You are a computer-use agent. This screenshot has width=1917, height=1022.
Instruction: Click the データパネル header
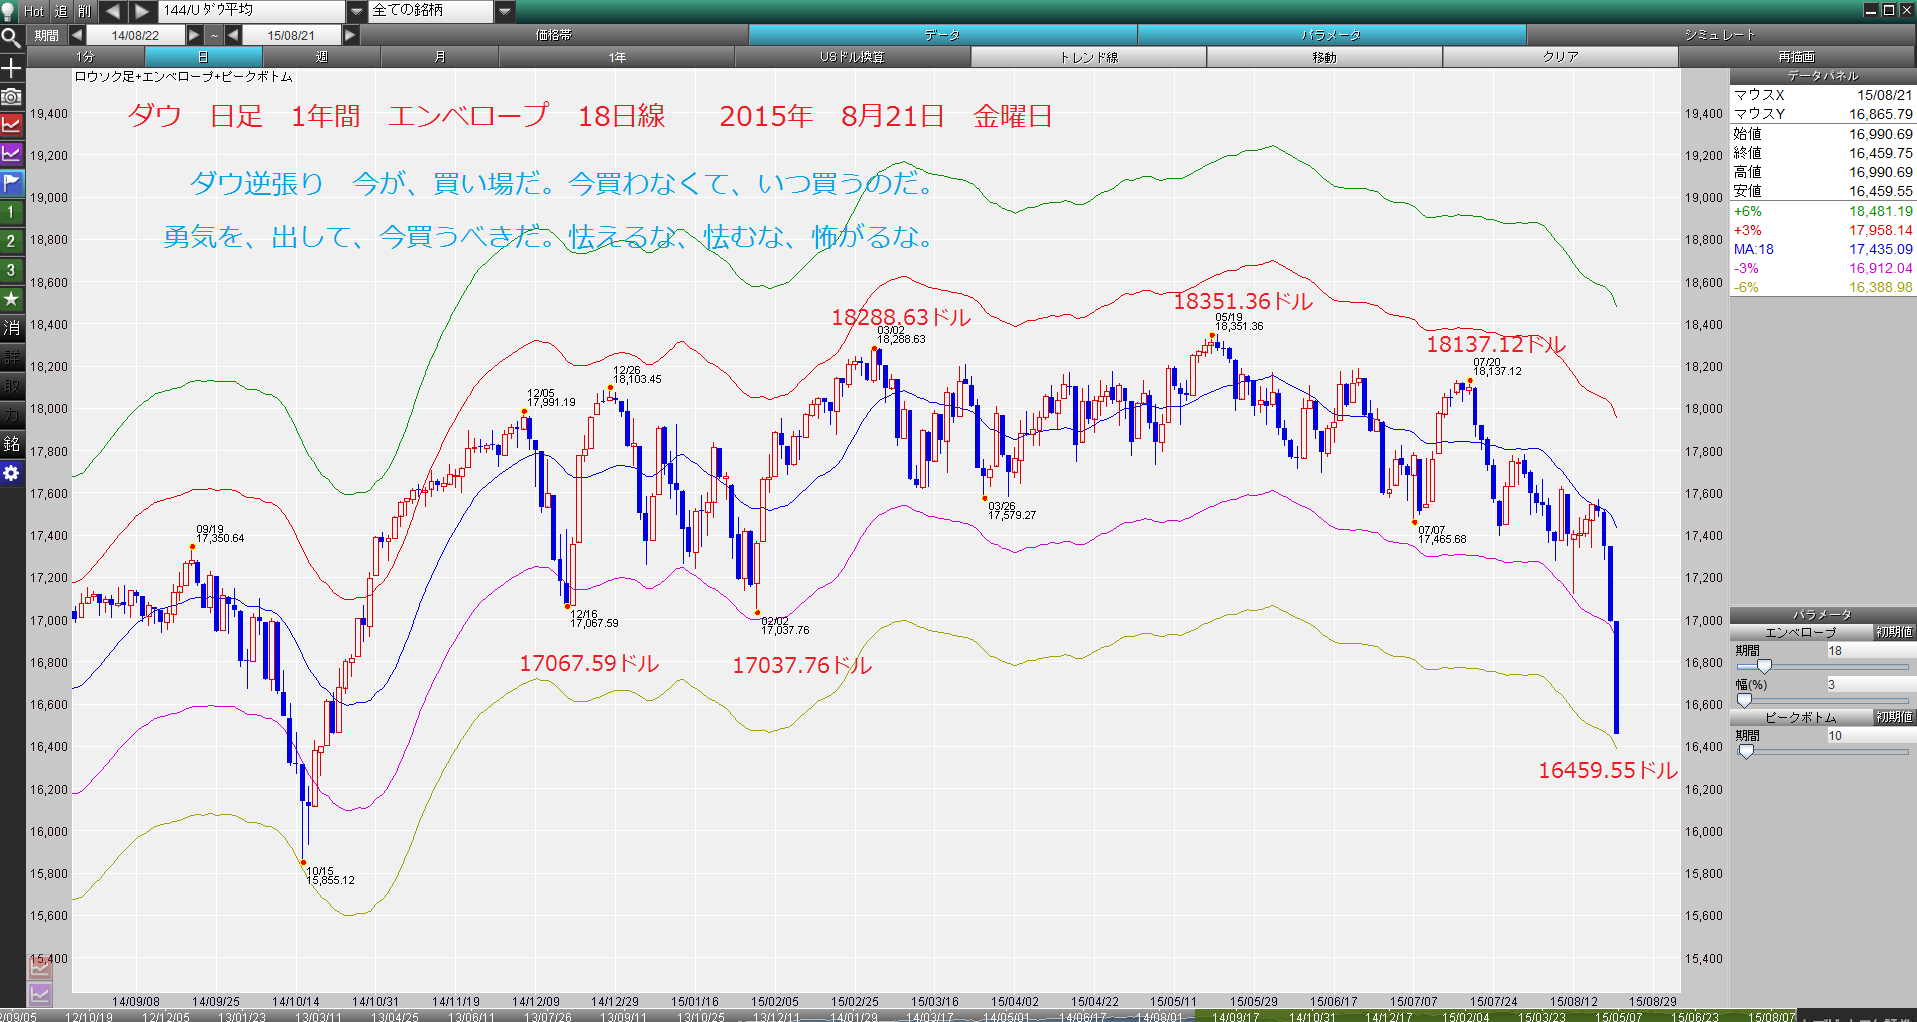pyautogui.click(x=1823, y=76)
